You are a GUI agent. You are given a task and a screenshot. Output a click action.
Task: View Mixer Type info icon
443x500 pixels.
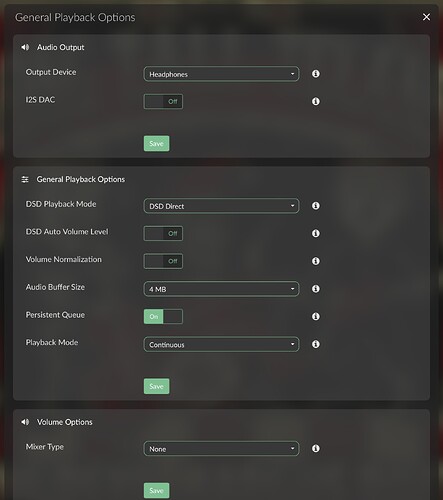click(x=316, y=448)
